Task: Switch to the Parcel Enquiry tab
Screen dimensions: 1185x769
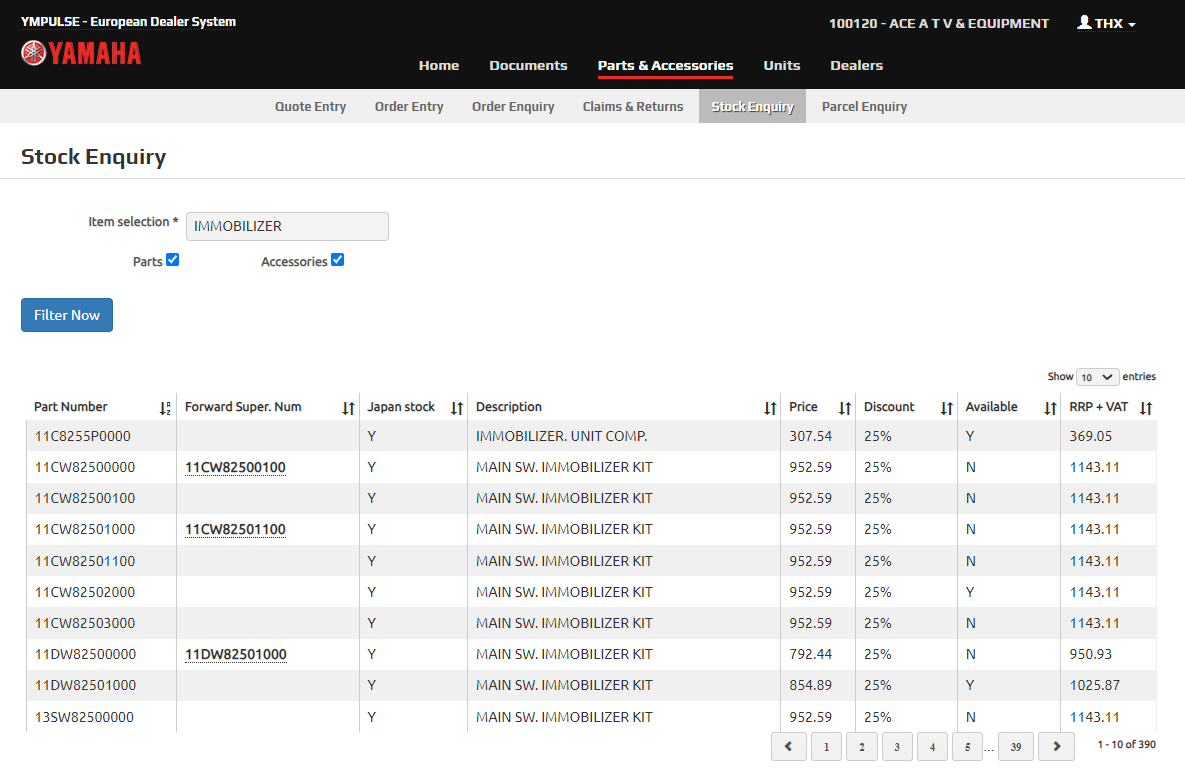Action: click(x=865, y=107)
